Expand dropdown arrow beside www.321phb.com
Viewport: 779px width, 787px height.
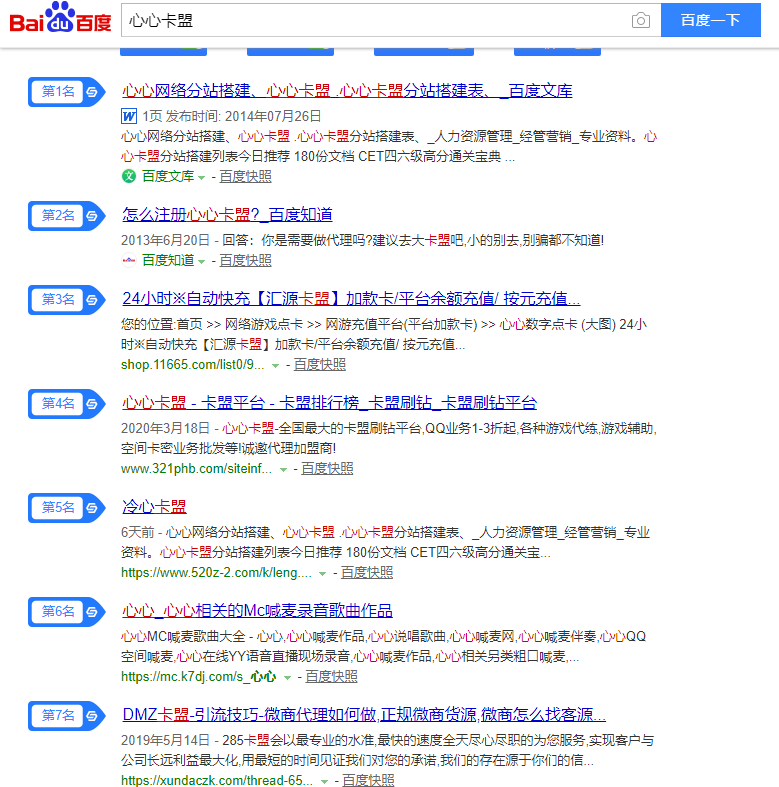(x=283, y=470)
